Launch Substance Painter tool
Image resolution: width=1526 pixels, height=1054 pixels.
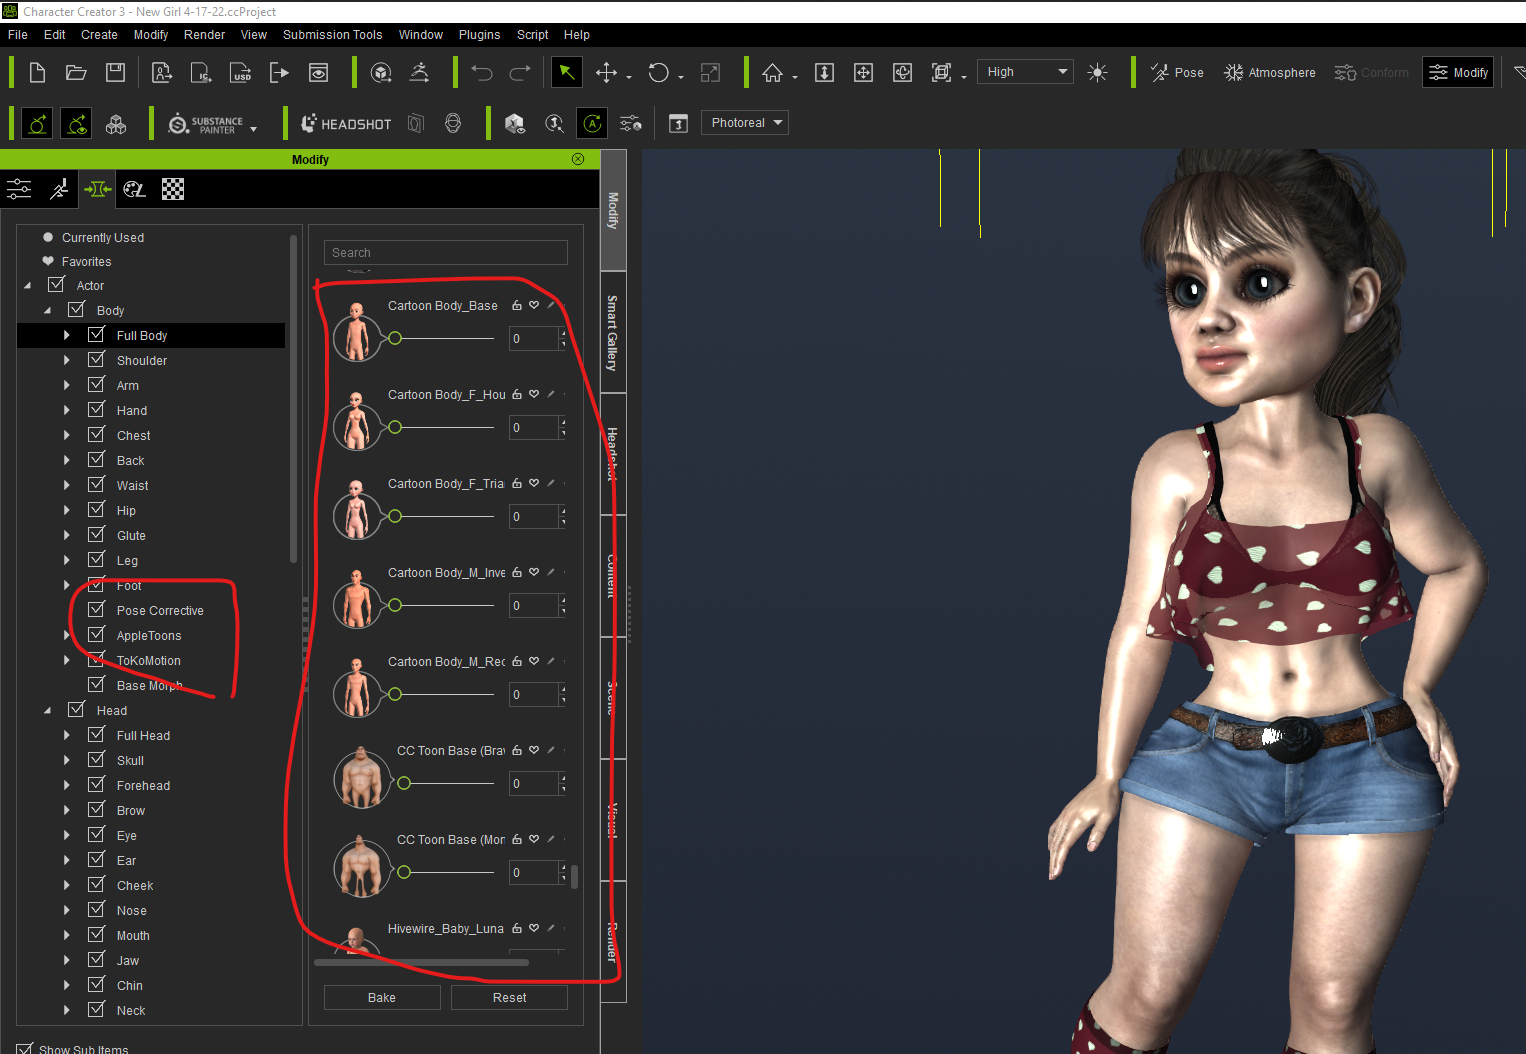pyautogui.click(x=206, y=124)
